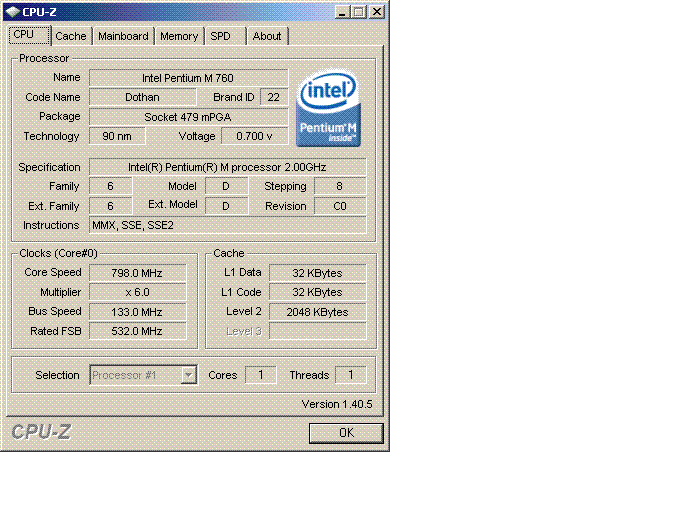Click the Ext. Model value D
The height and width of the screenshot is (525, 700).
[226, 206]
